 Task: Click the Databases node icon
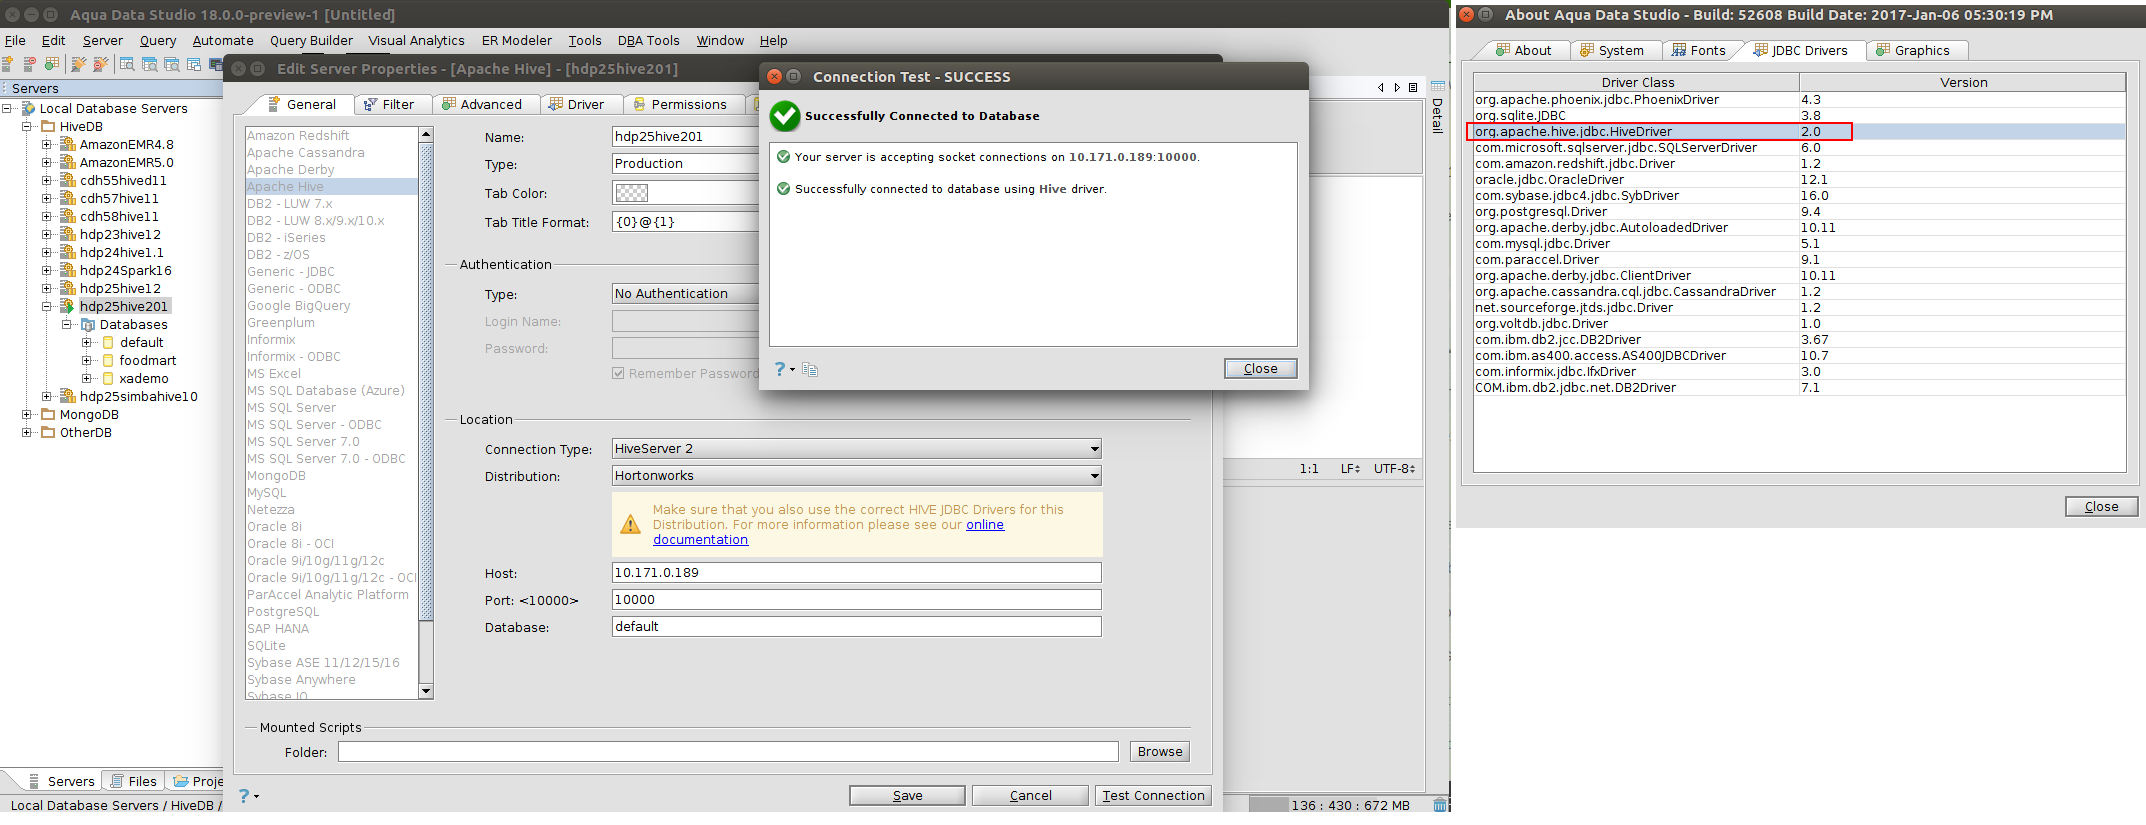[88, 324]
